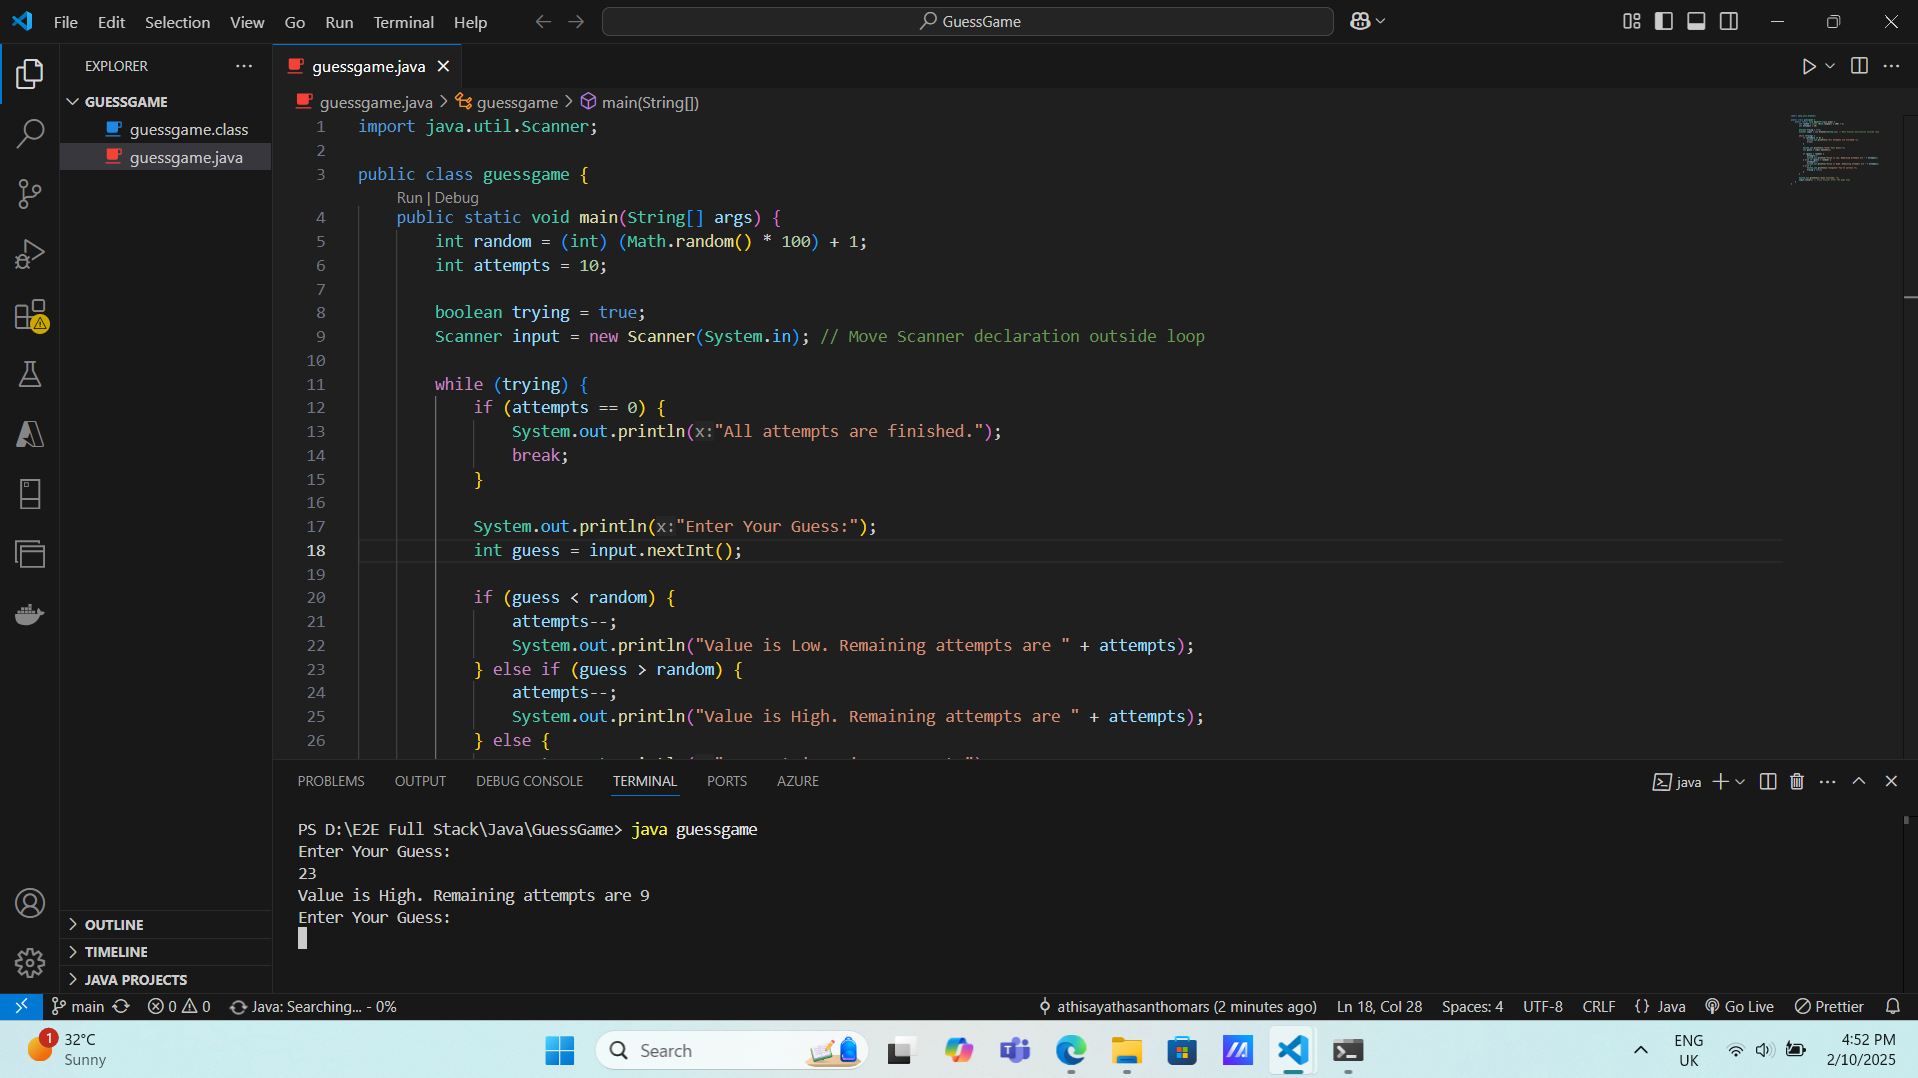The height and width of the screenshot is (1078, 1918).
Task: Kill the terminal with trash icon
Action: (1797, 782)
